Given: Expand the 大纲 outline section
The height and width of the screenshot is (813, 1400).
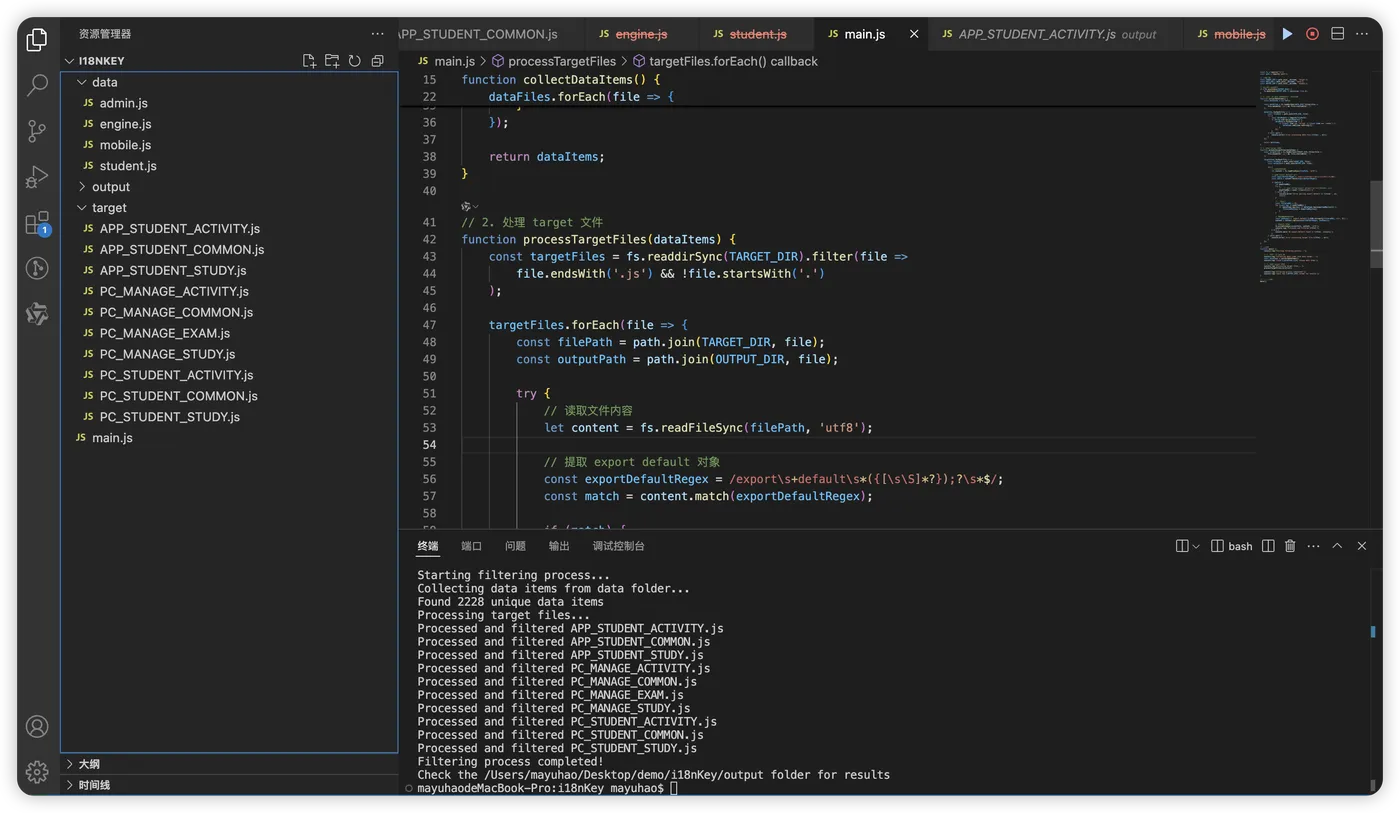Looking at the screenshot, I should pos(89,764).
